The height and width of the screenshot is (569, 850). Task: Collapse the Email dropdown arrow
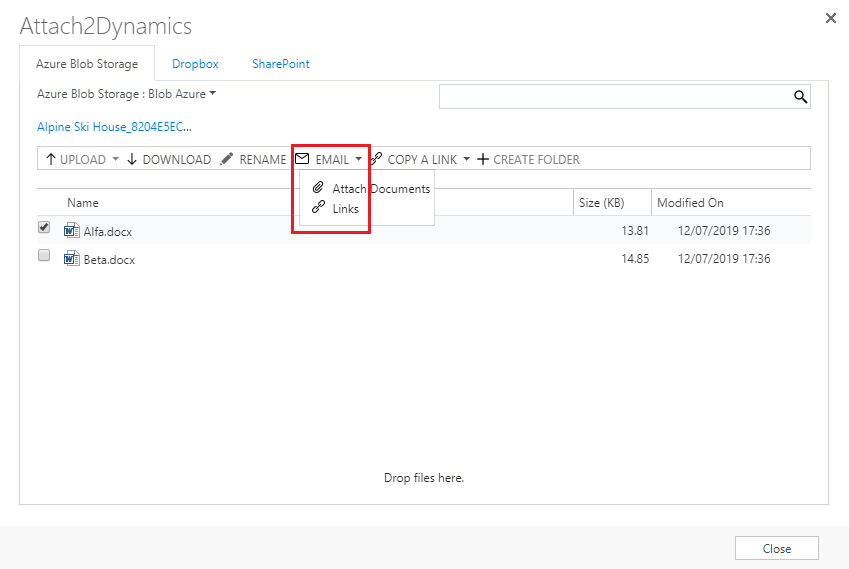pos(358,159)
